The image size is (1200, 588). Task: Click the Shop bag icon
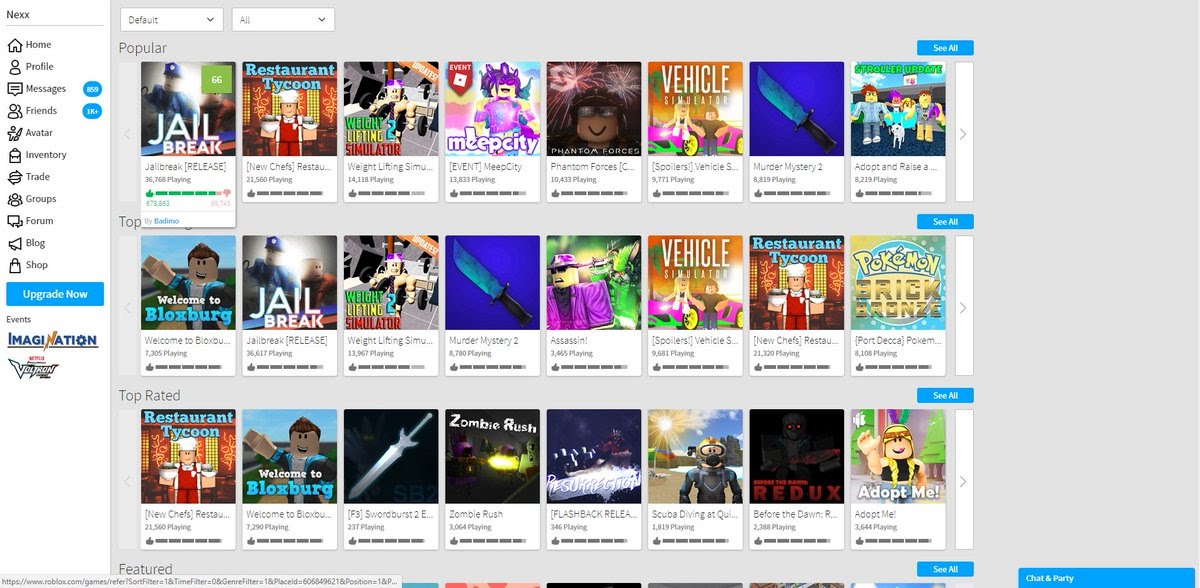click(15, 265)
